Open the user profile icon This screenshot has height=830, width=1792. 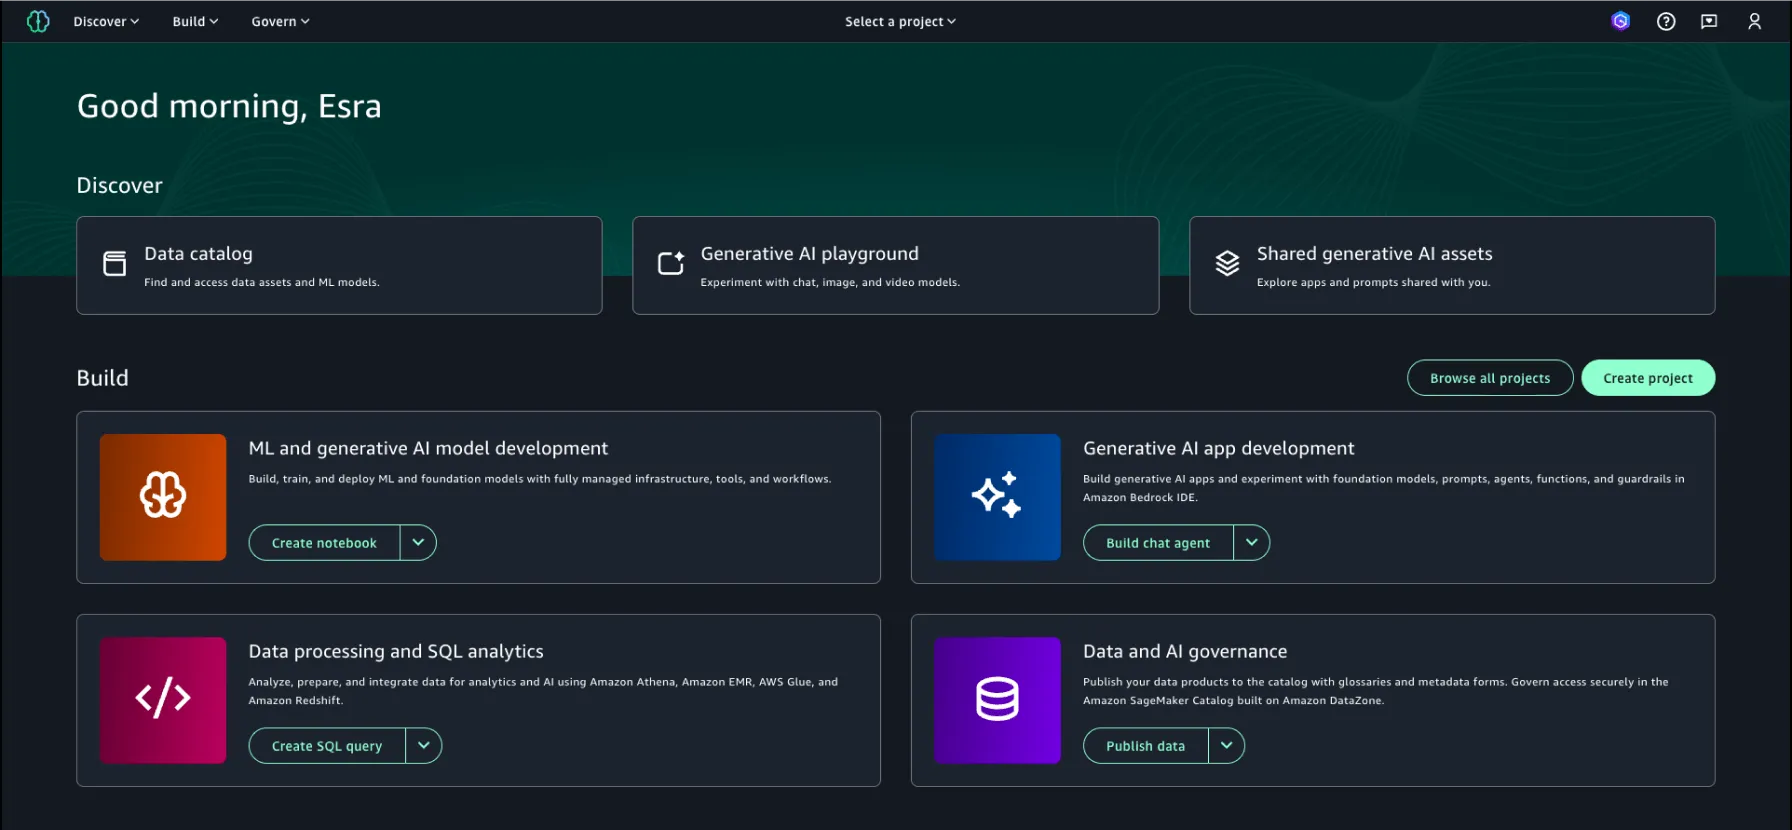tap(1754, 21)
